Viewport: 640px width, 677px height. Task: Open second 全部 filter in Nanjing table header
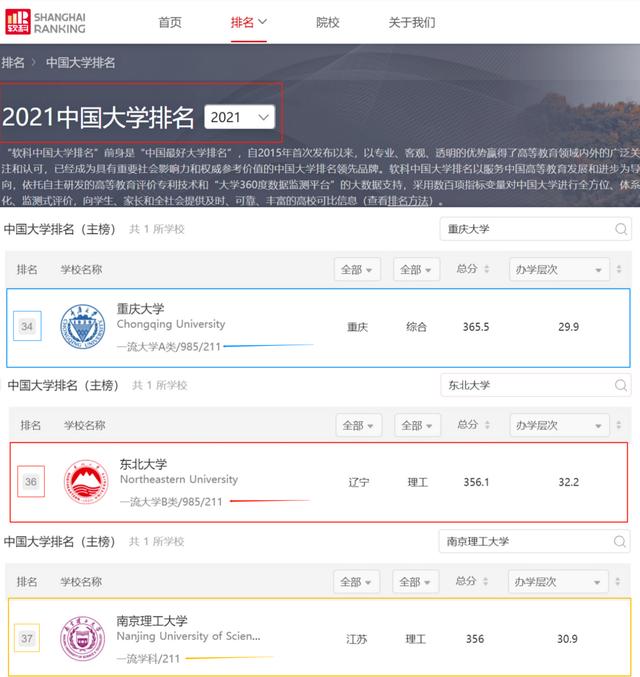415,582
